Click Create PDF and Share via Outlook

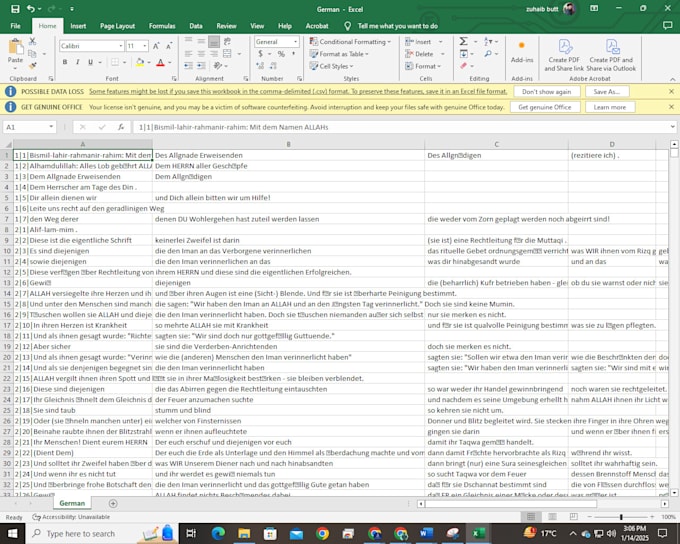[611, 55]
